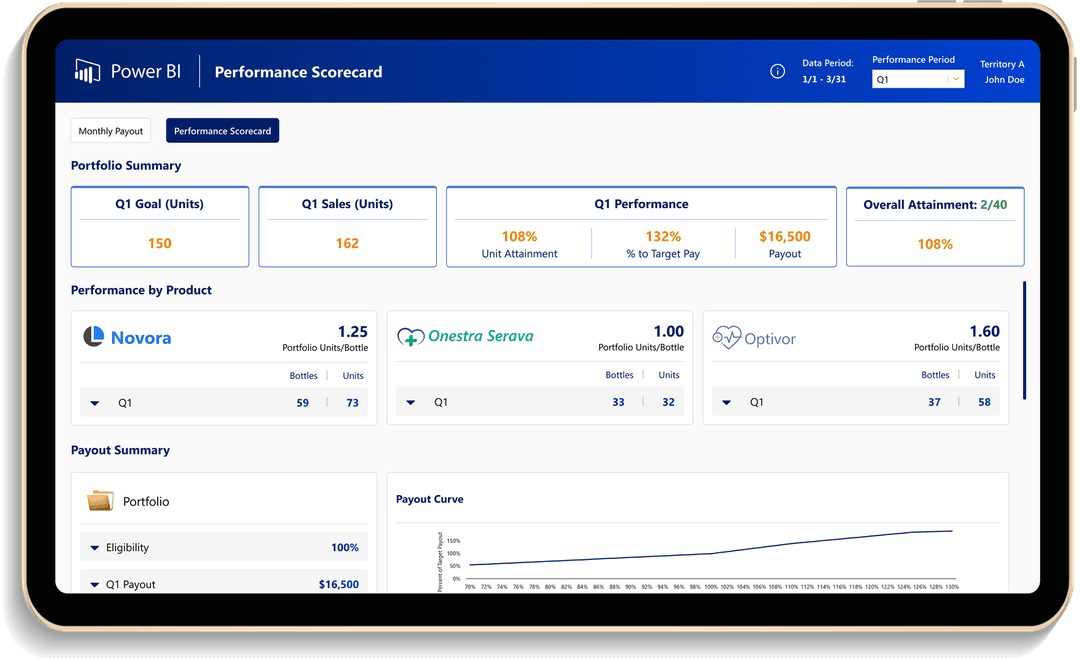
Task: Open the Performance Period Q1 dropdown
Action: pos(917,79)
